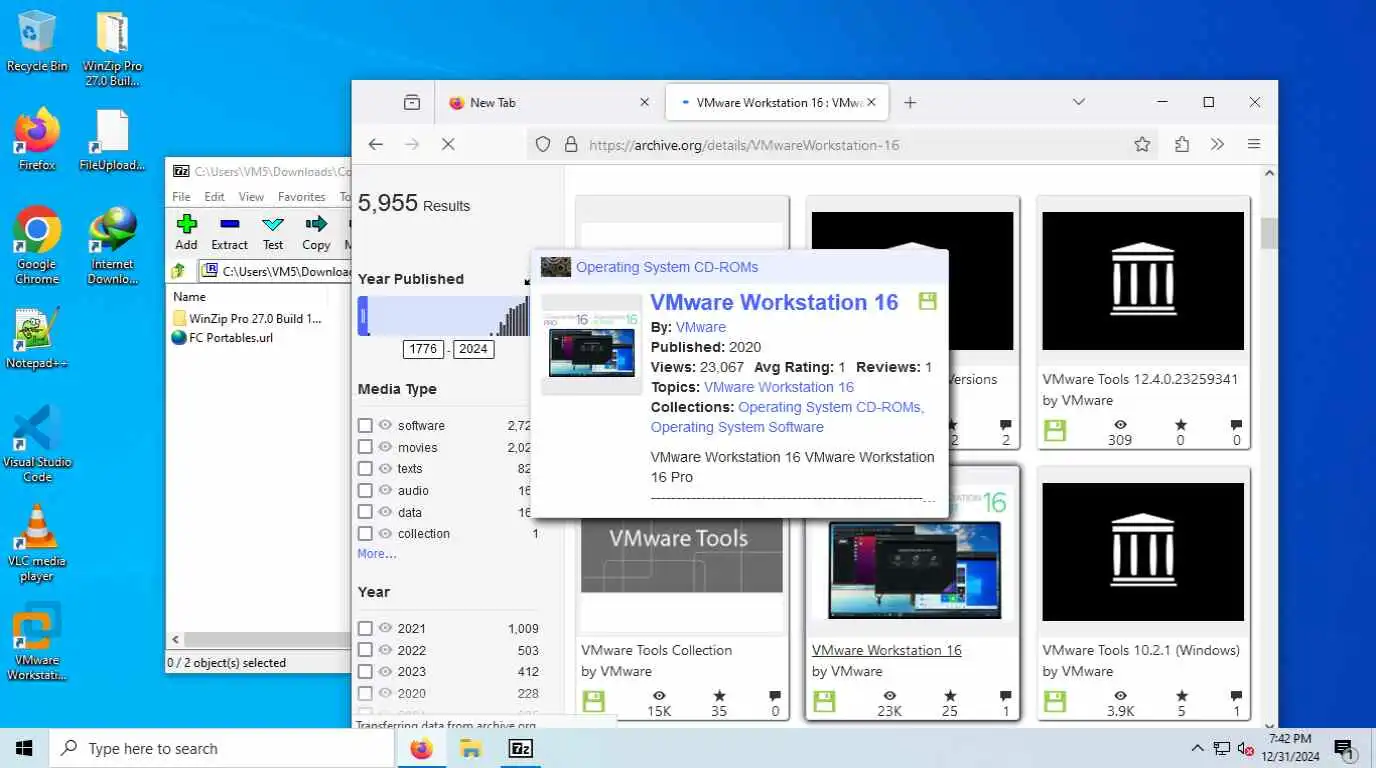Open Recycle Bin desktop icon
Image resolution: width=1376 pixels, height=768 pixels.
click(37, 41)
